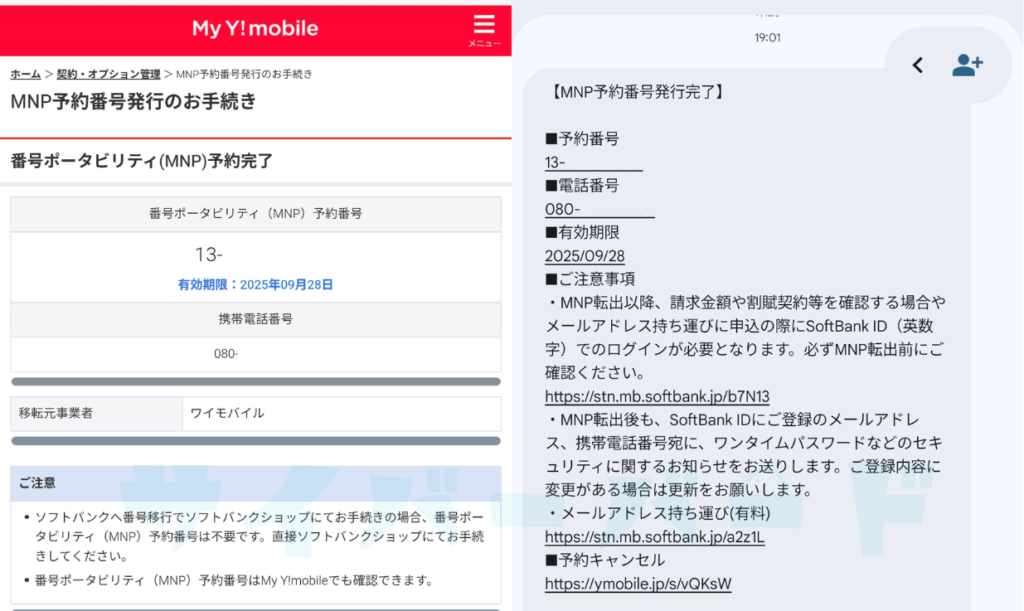Click the 移転元事業者 label cell

[97, 413]
